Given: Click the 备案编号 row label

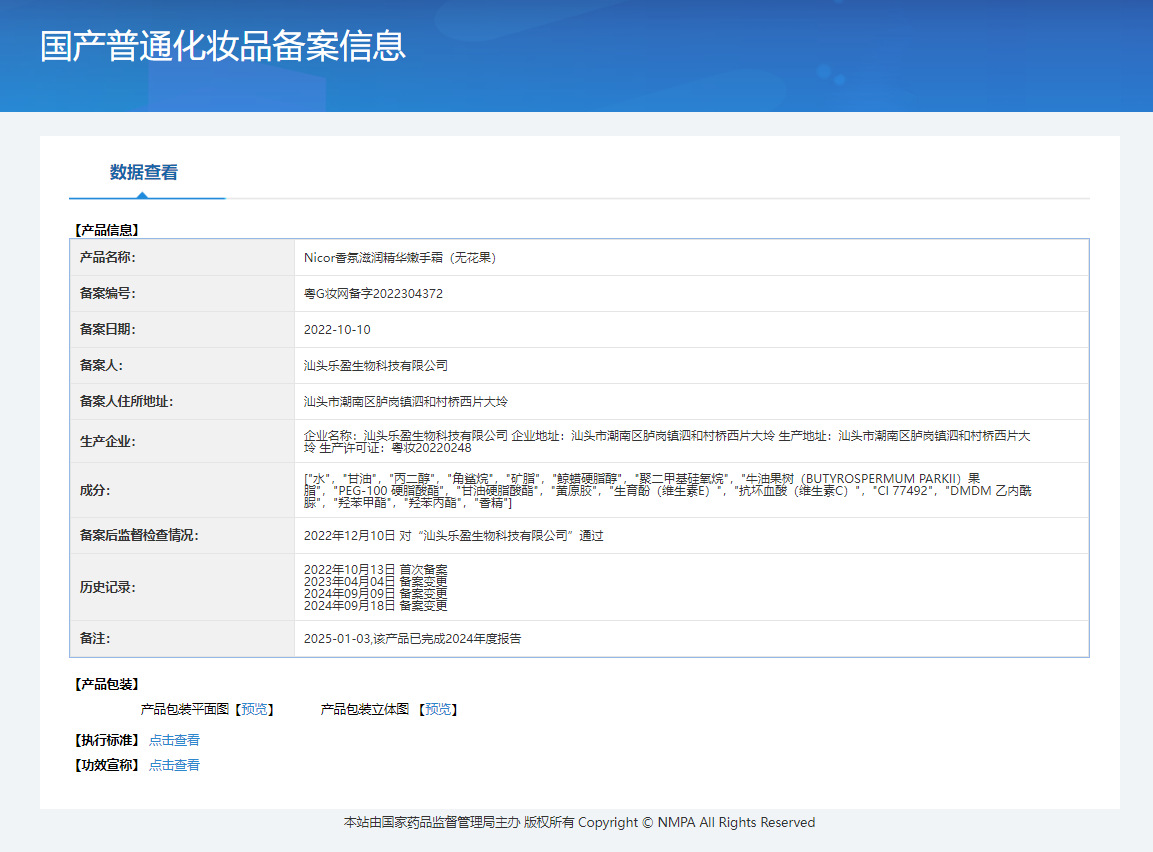Looking at the screenshot, I should (107, 293).
